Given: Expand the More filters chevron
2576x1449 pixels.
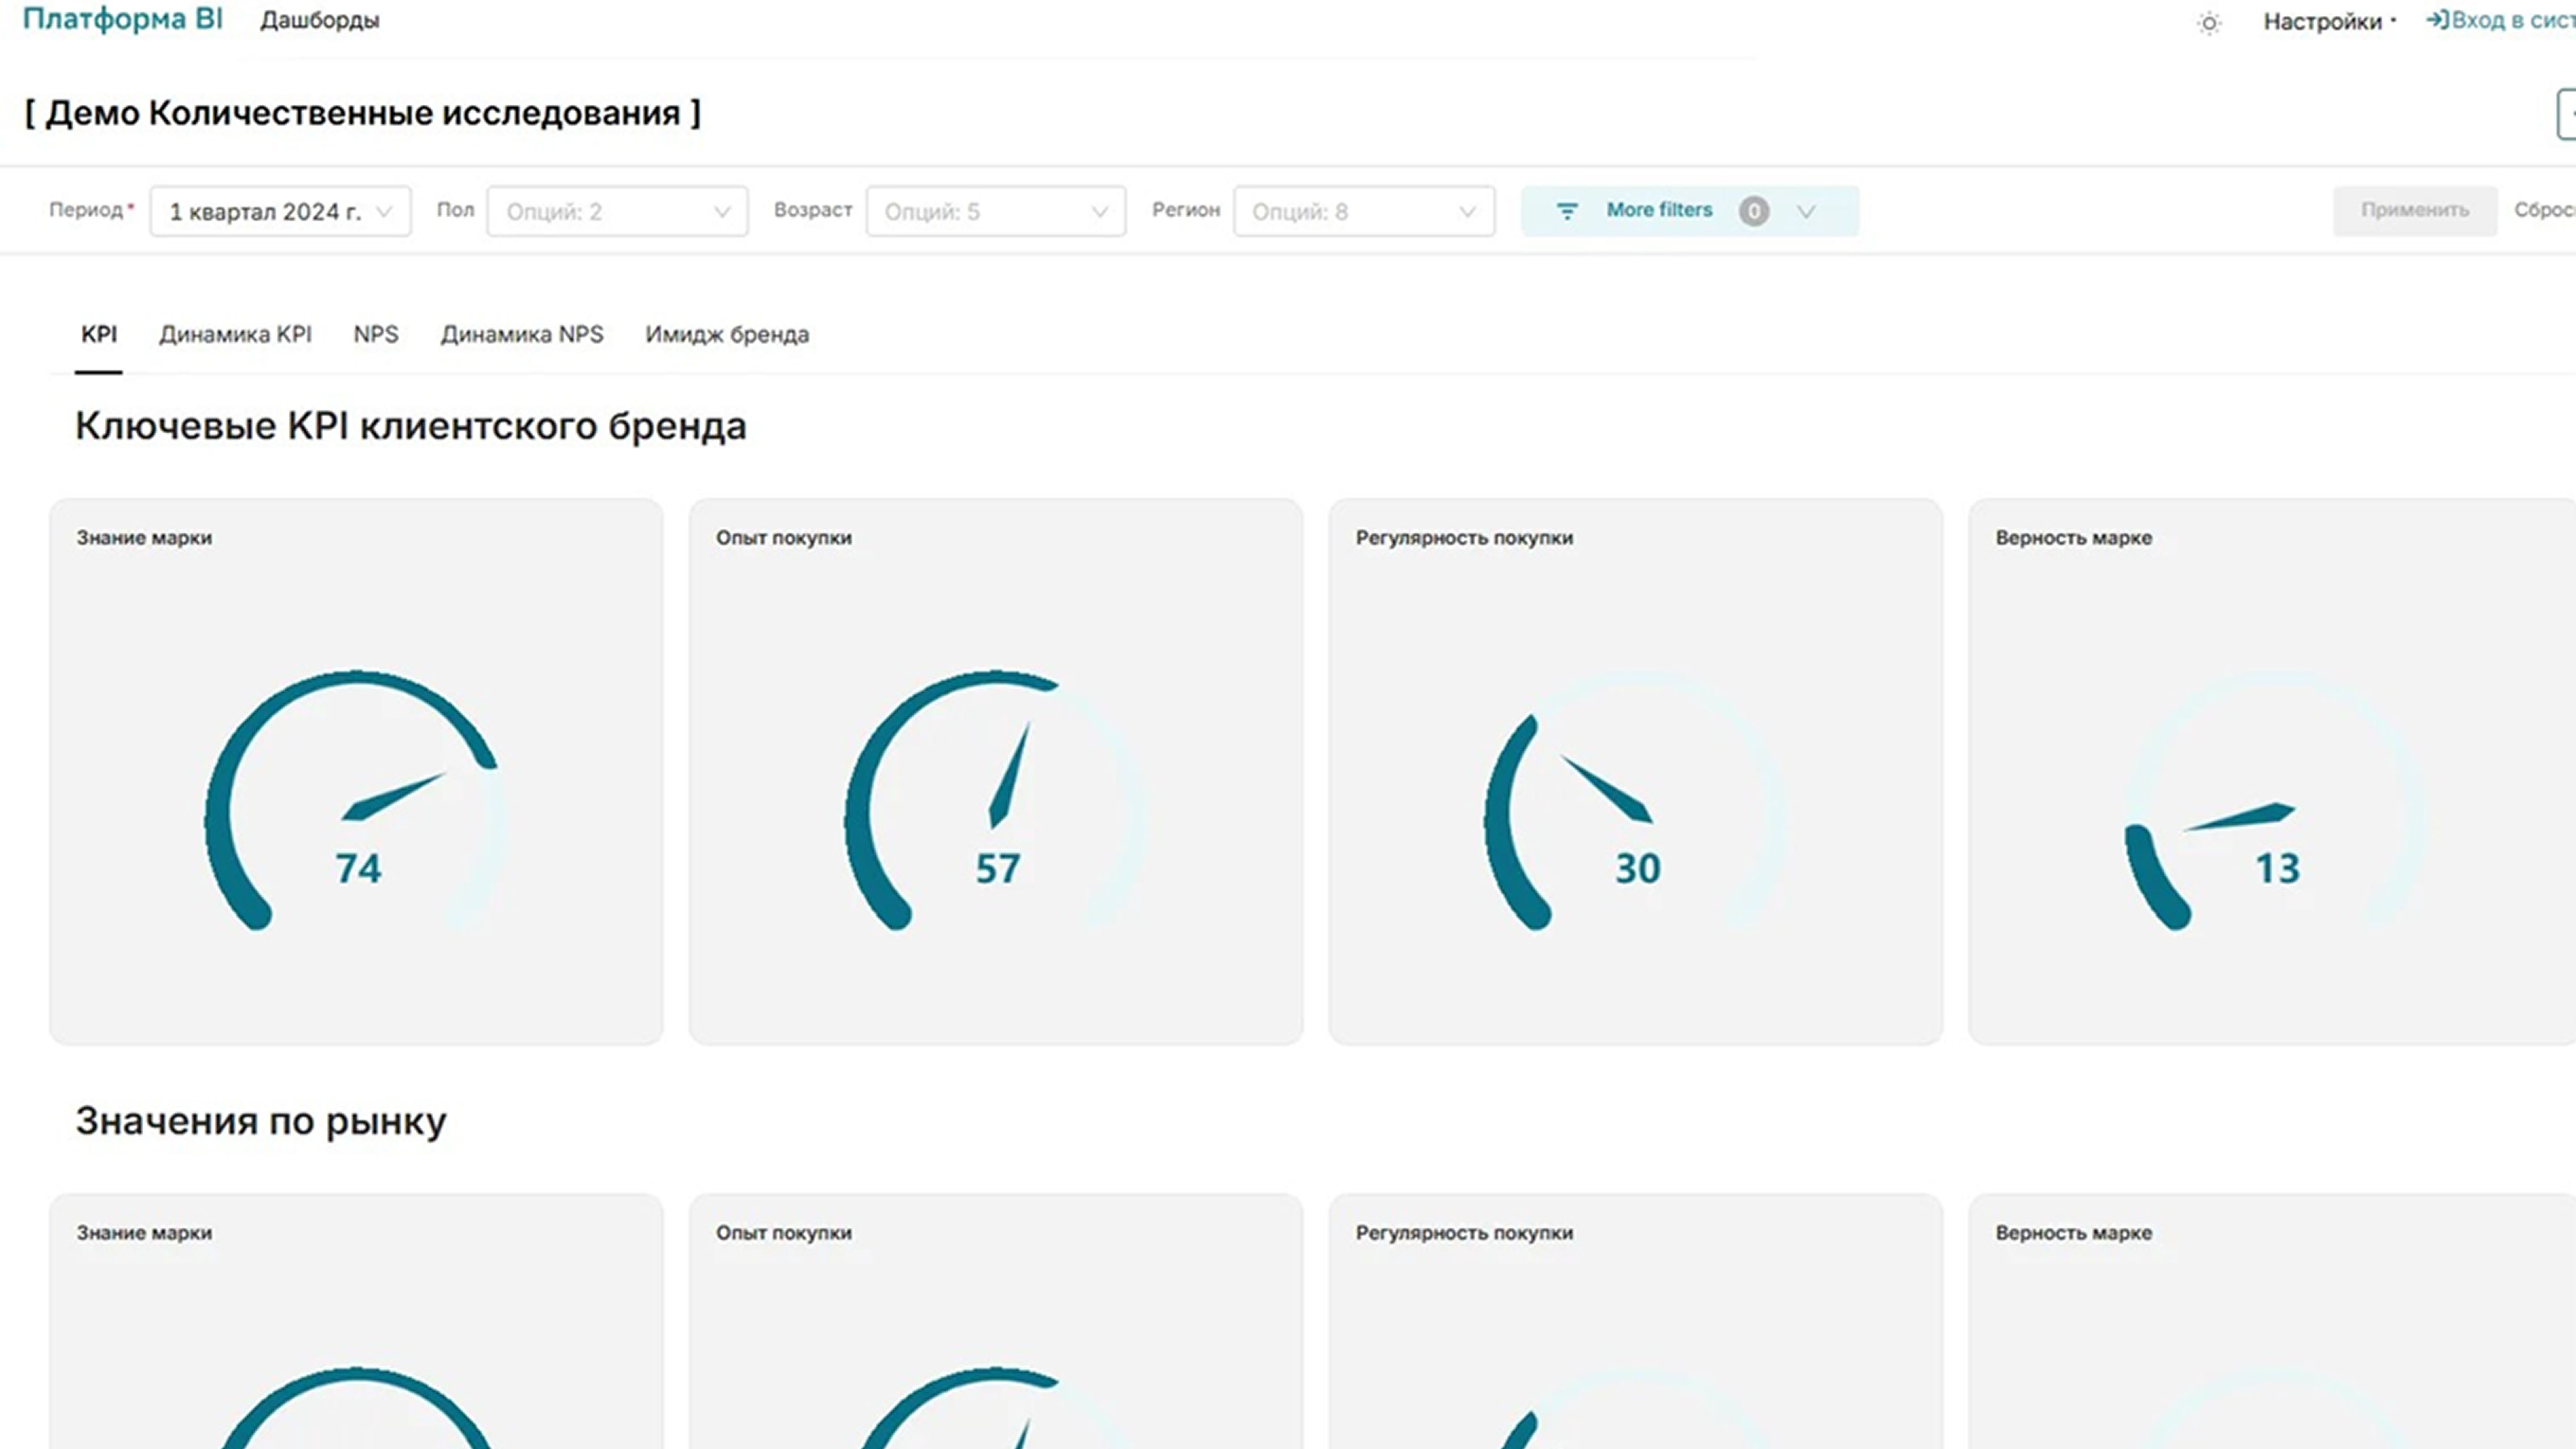Looking at the screenshot, I should tap(1805, 211).
